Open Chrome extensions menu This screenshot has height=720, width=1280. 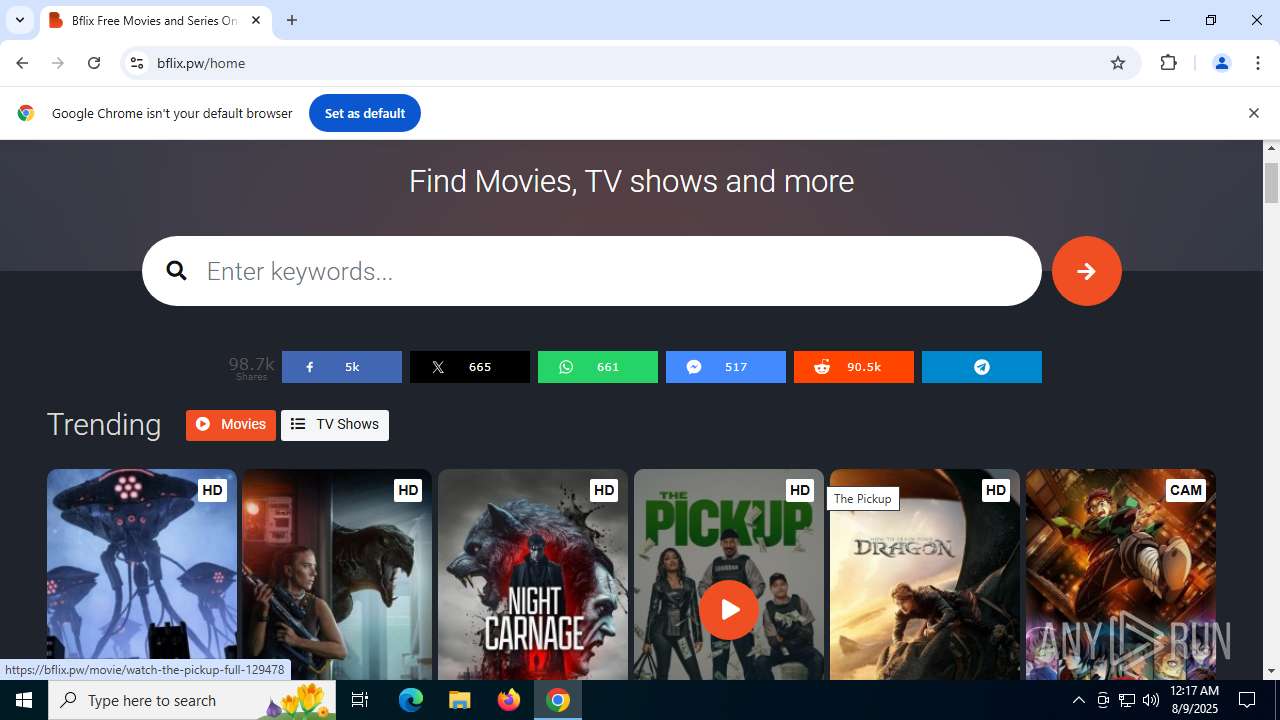tap(1168, 63)
